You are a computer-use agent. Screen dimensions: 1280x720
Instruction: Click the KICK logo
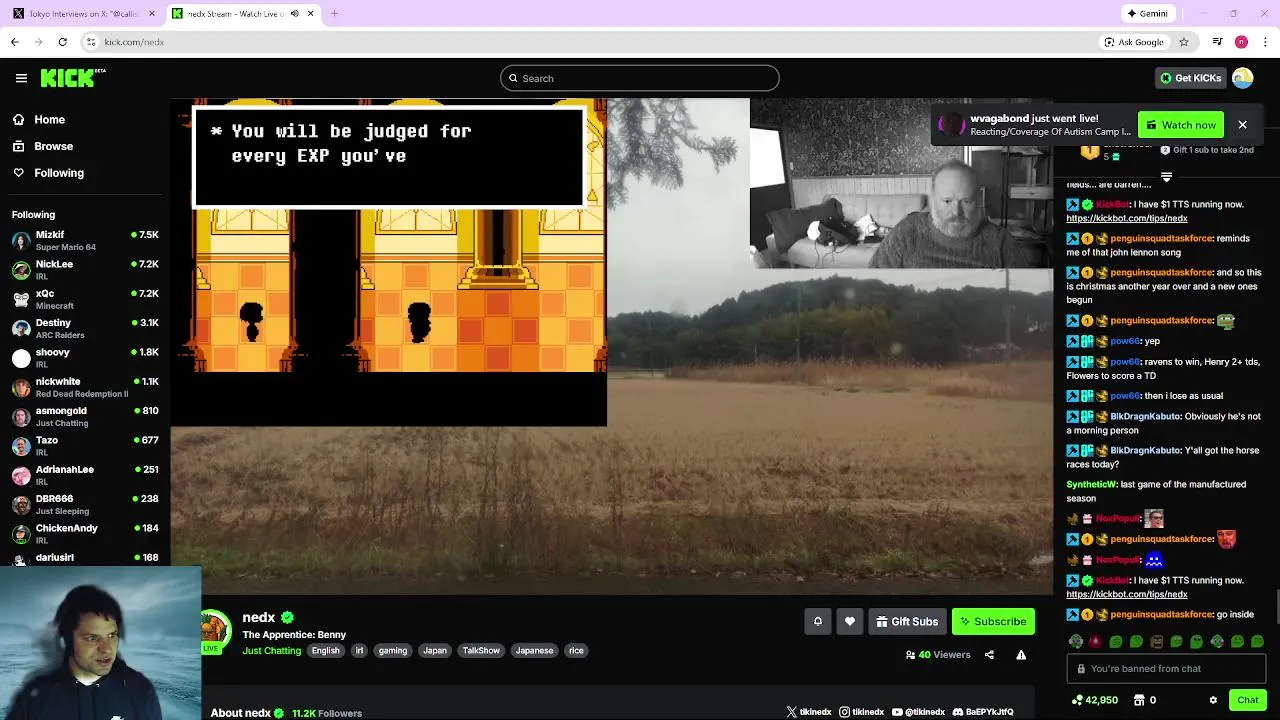72,78
